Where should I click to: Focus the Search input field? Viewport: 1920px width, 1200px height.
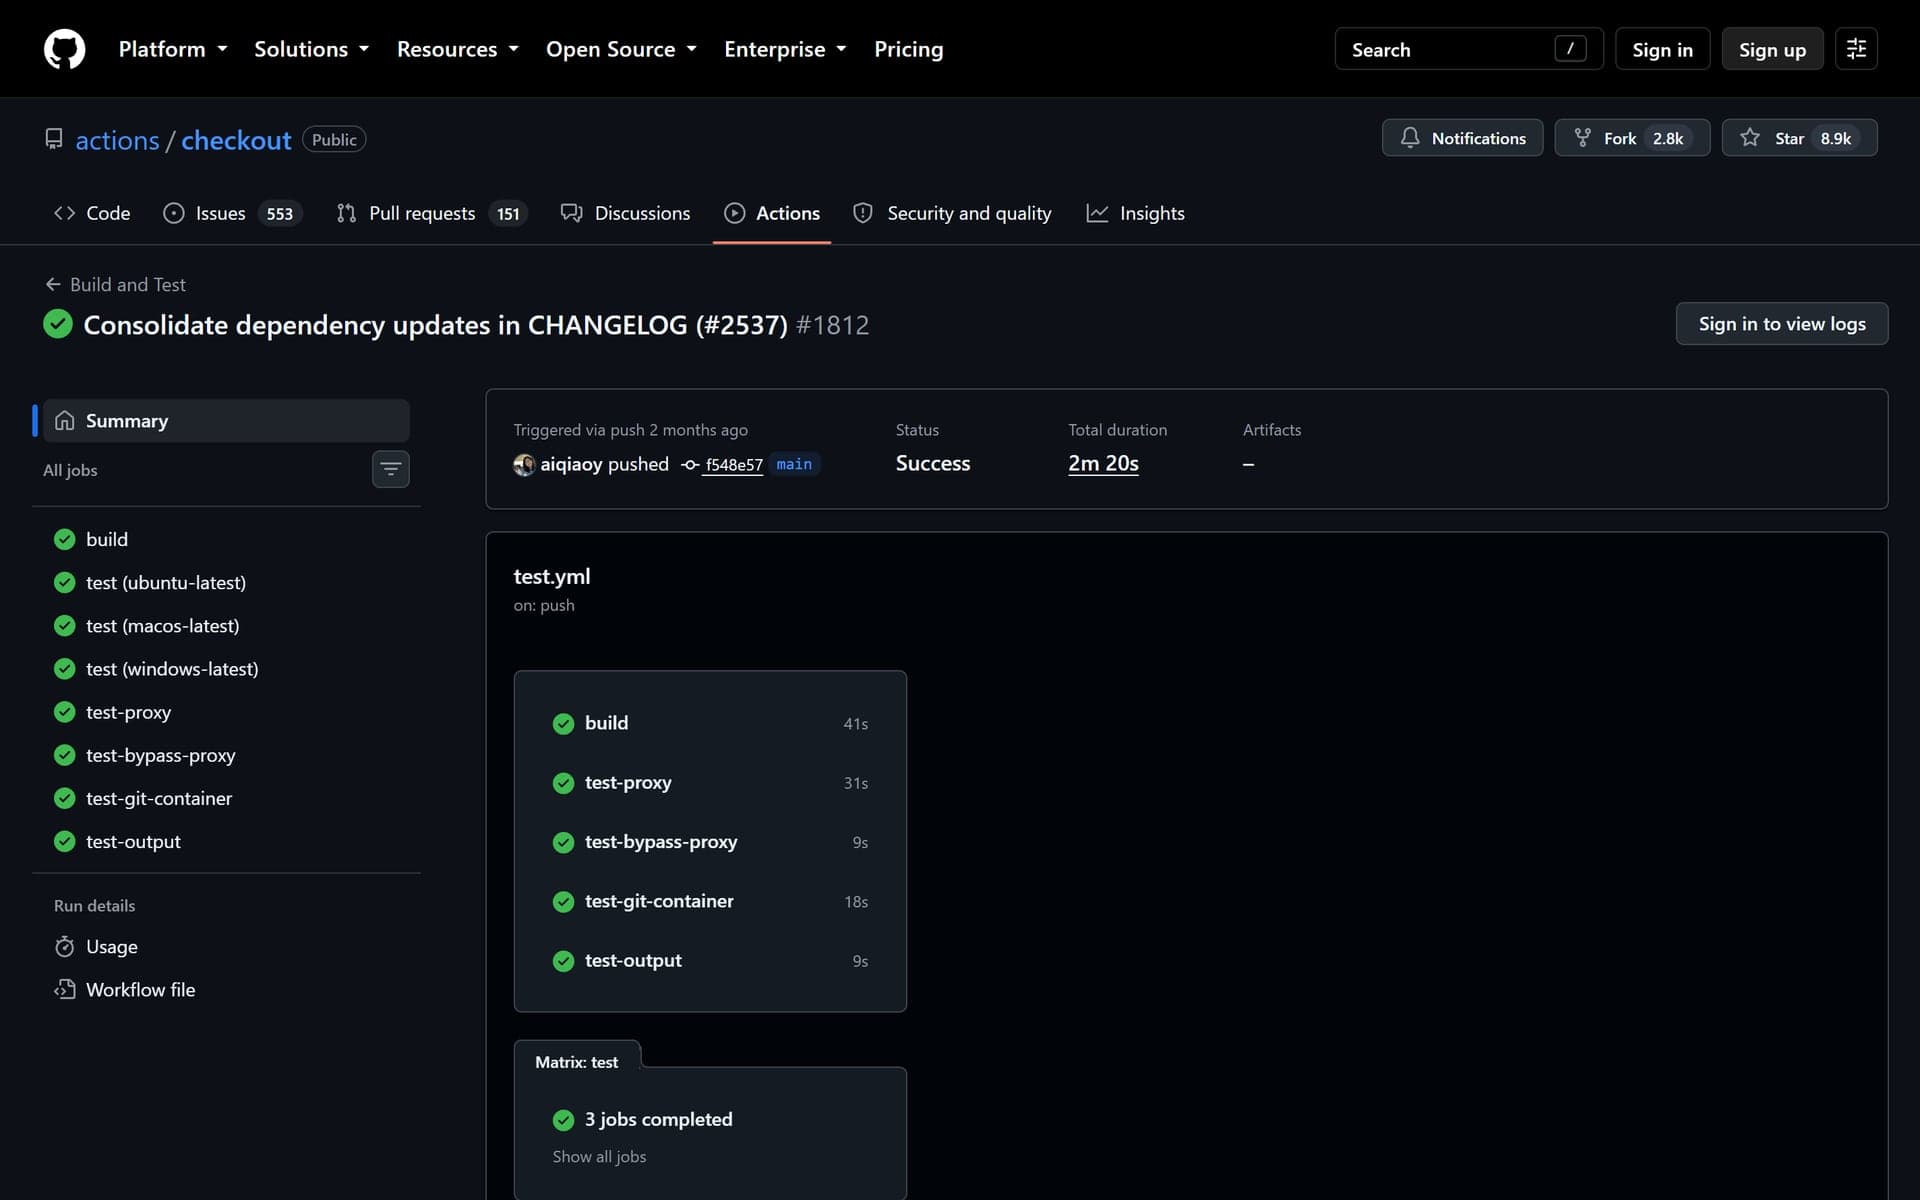pyautogui.click(x=1468, y=49)
